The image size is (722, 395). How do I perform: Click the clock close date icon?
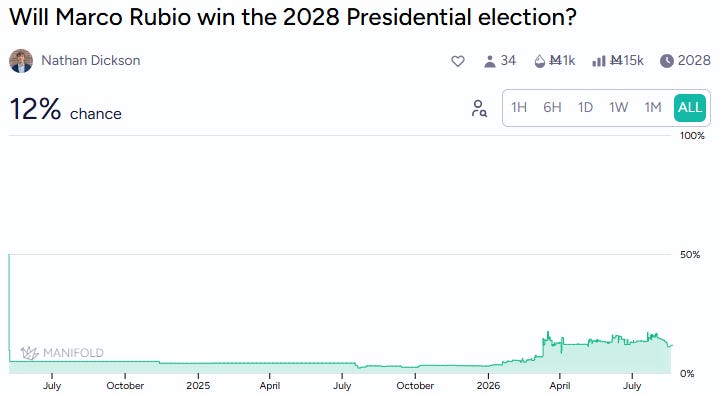tap(666, 61)
